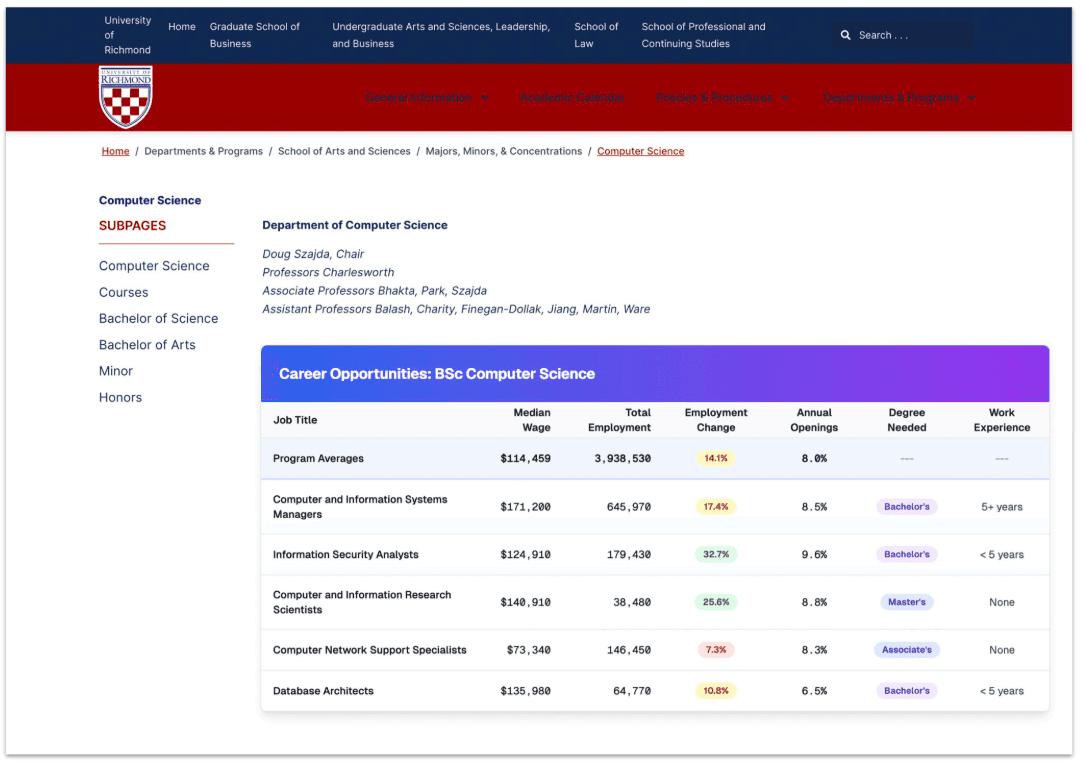
Task: Click the search magnifier icon
Action: pyautogui.click(x=845, y=34)
